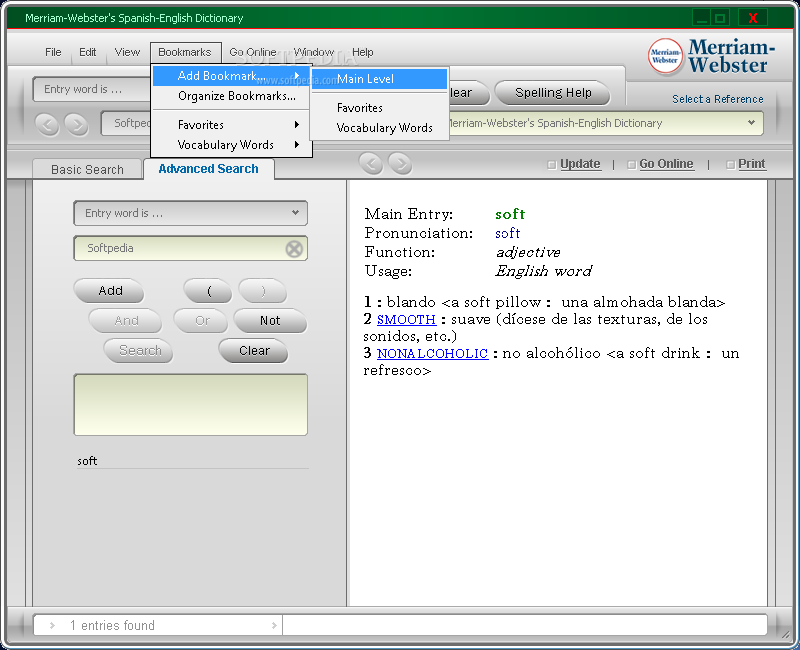
Task: Go forward with top toolbar right arrow
Action: (77, 124)
